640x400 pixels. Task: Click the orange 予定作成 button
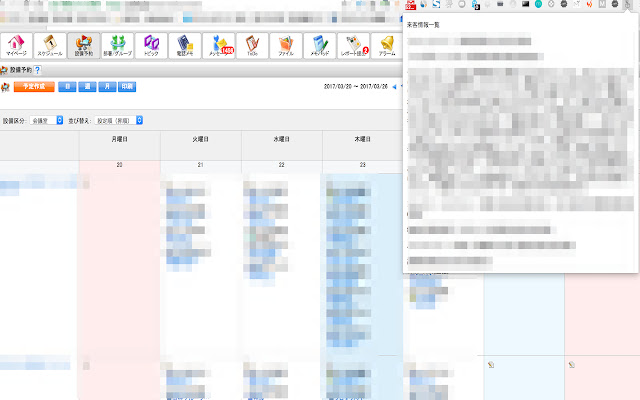coord(34,87)
